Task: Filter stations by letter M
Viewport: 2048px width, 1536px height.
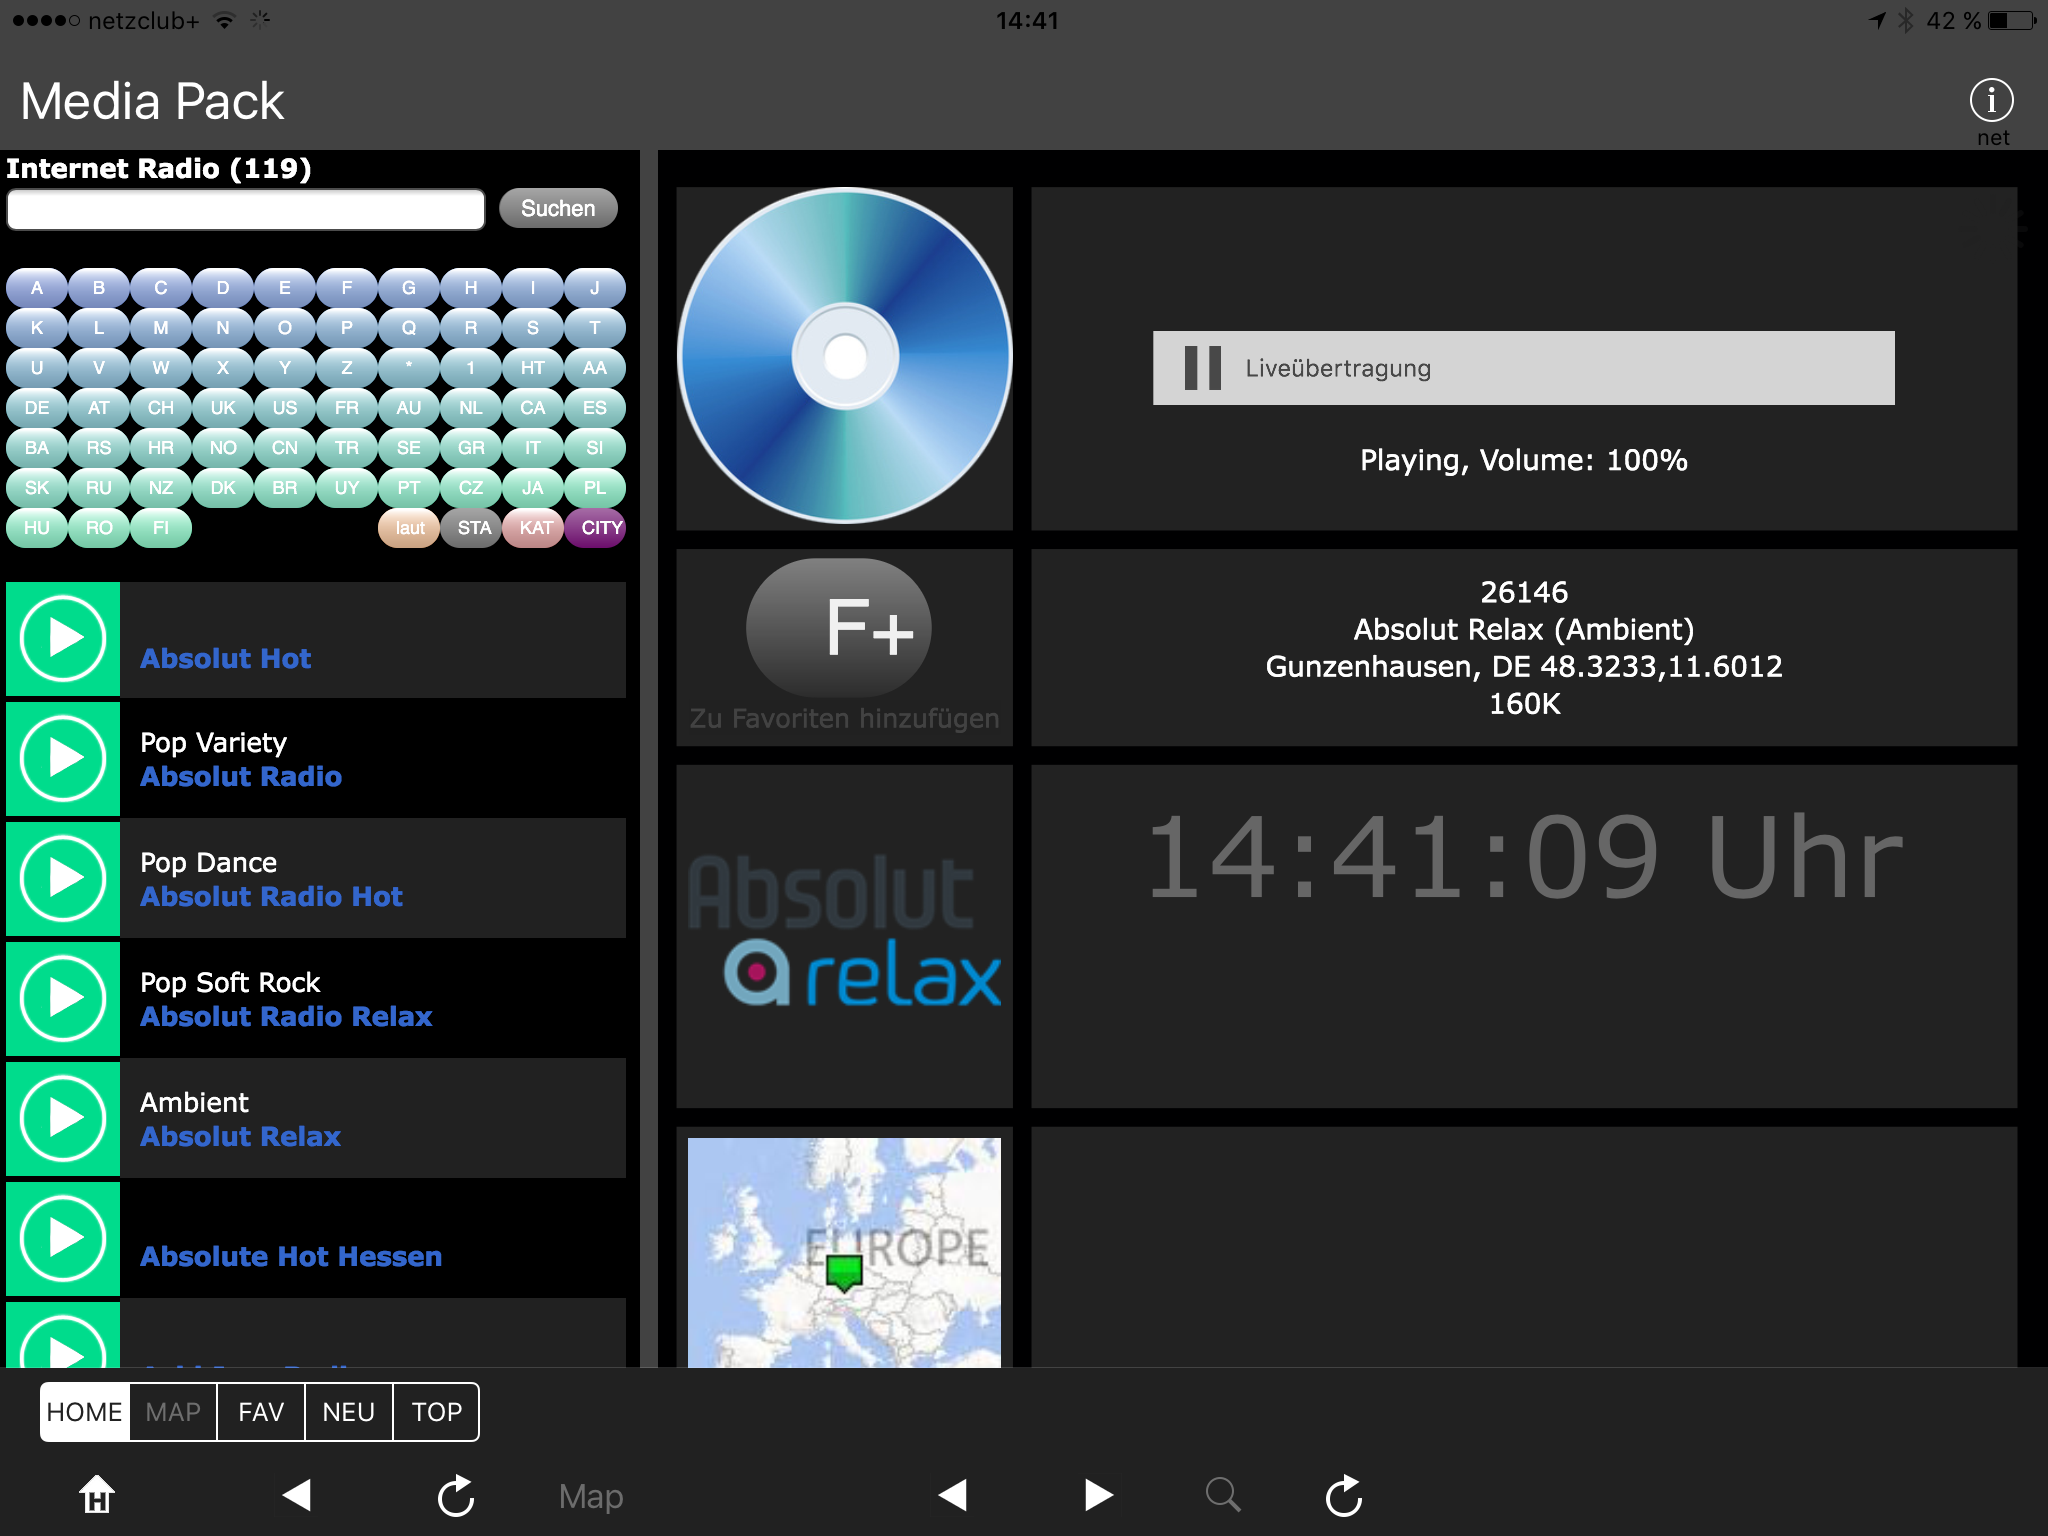Action: click(x=161, y=328)
